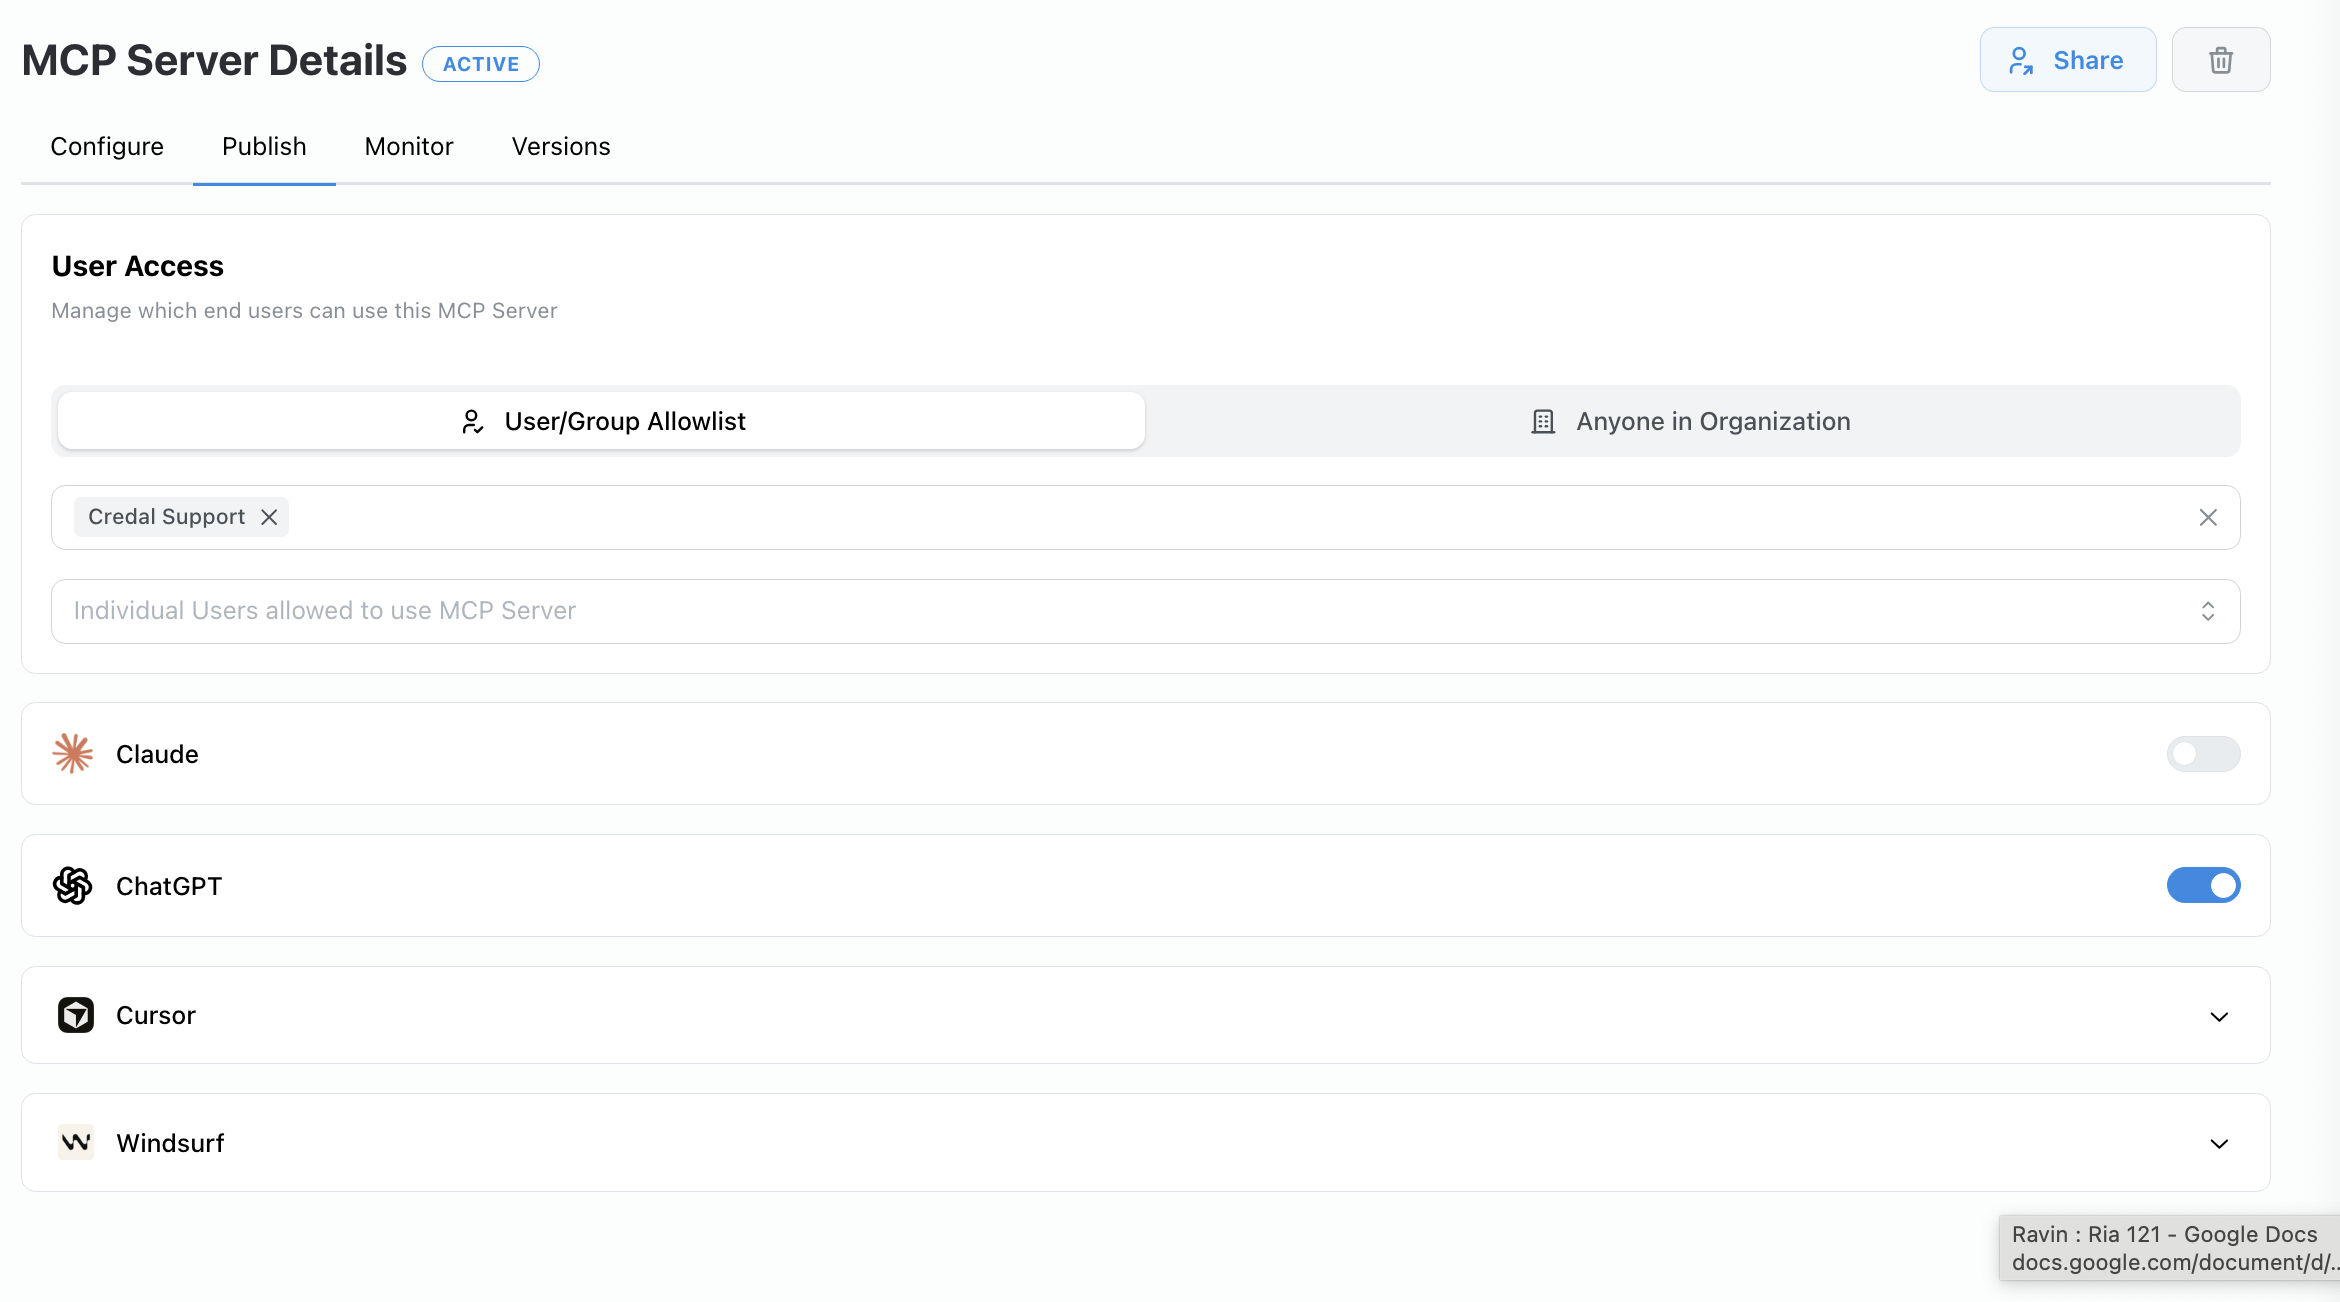Viewport: 2340px width, 1302px height.
Task: Click the Cursor app icon
Action: point(74,1014)
